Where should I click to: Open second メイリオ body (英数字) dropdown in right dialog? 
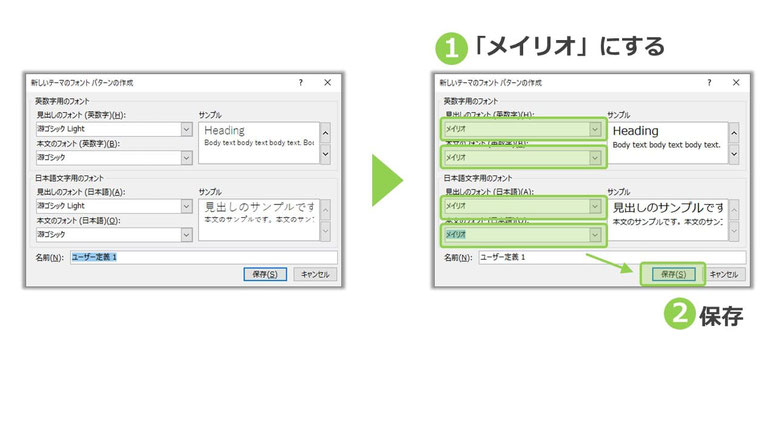[595, 158]
